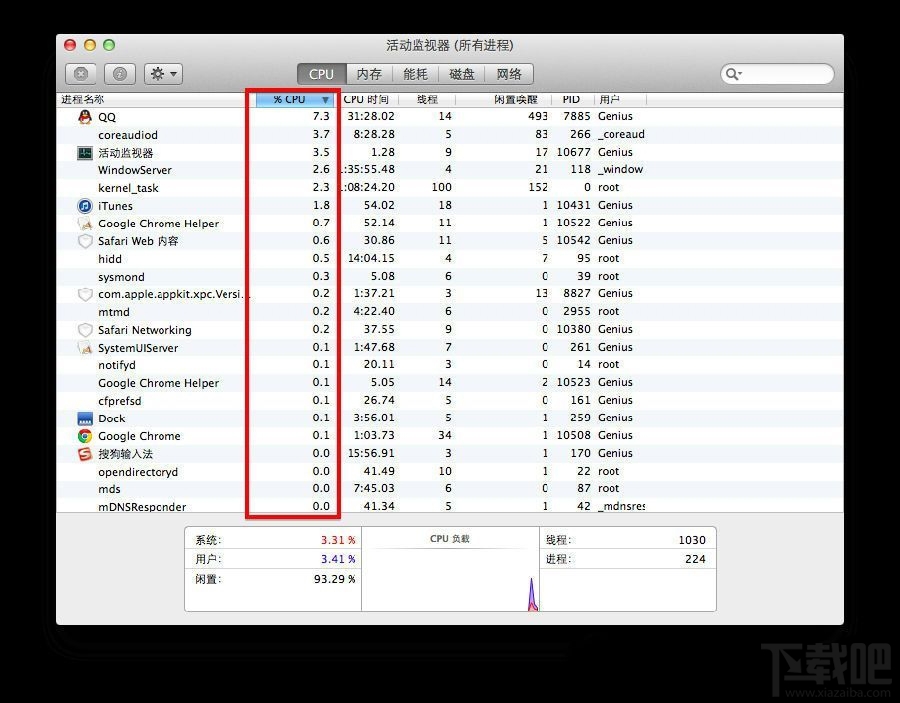Click the Dock process icon

pyautogui.click(x=85, y=418)
